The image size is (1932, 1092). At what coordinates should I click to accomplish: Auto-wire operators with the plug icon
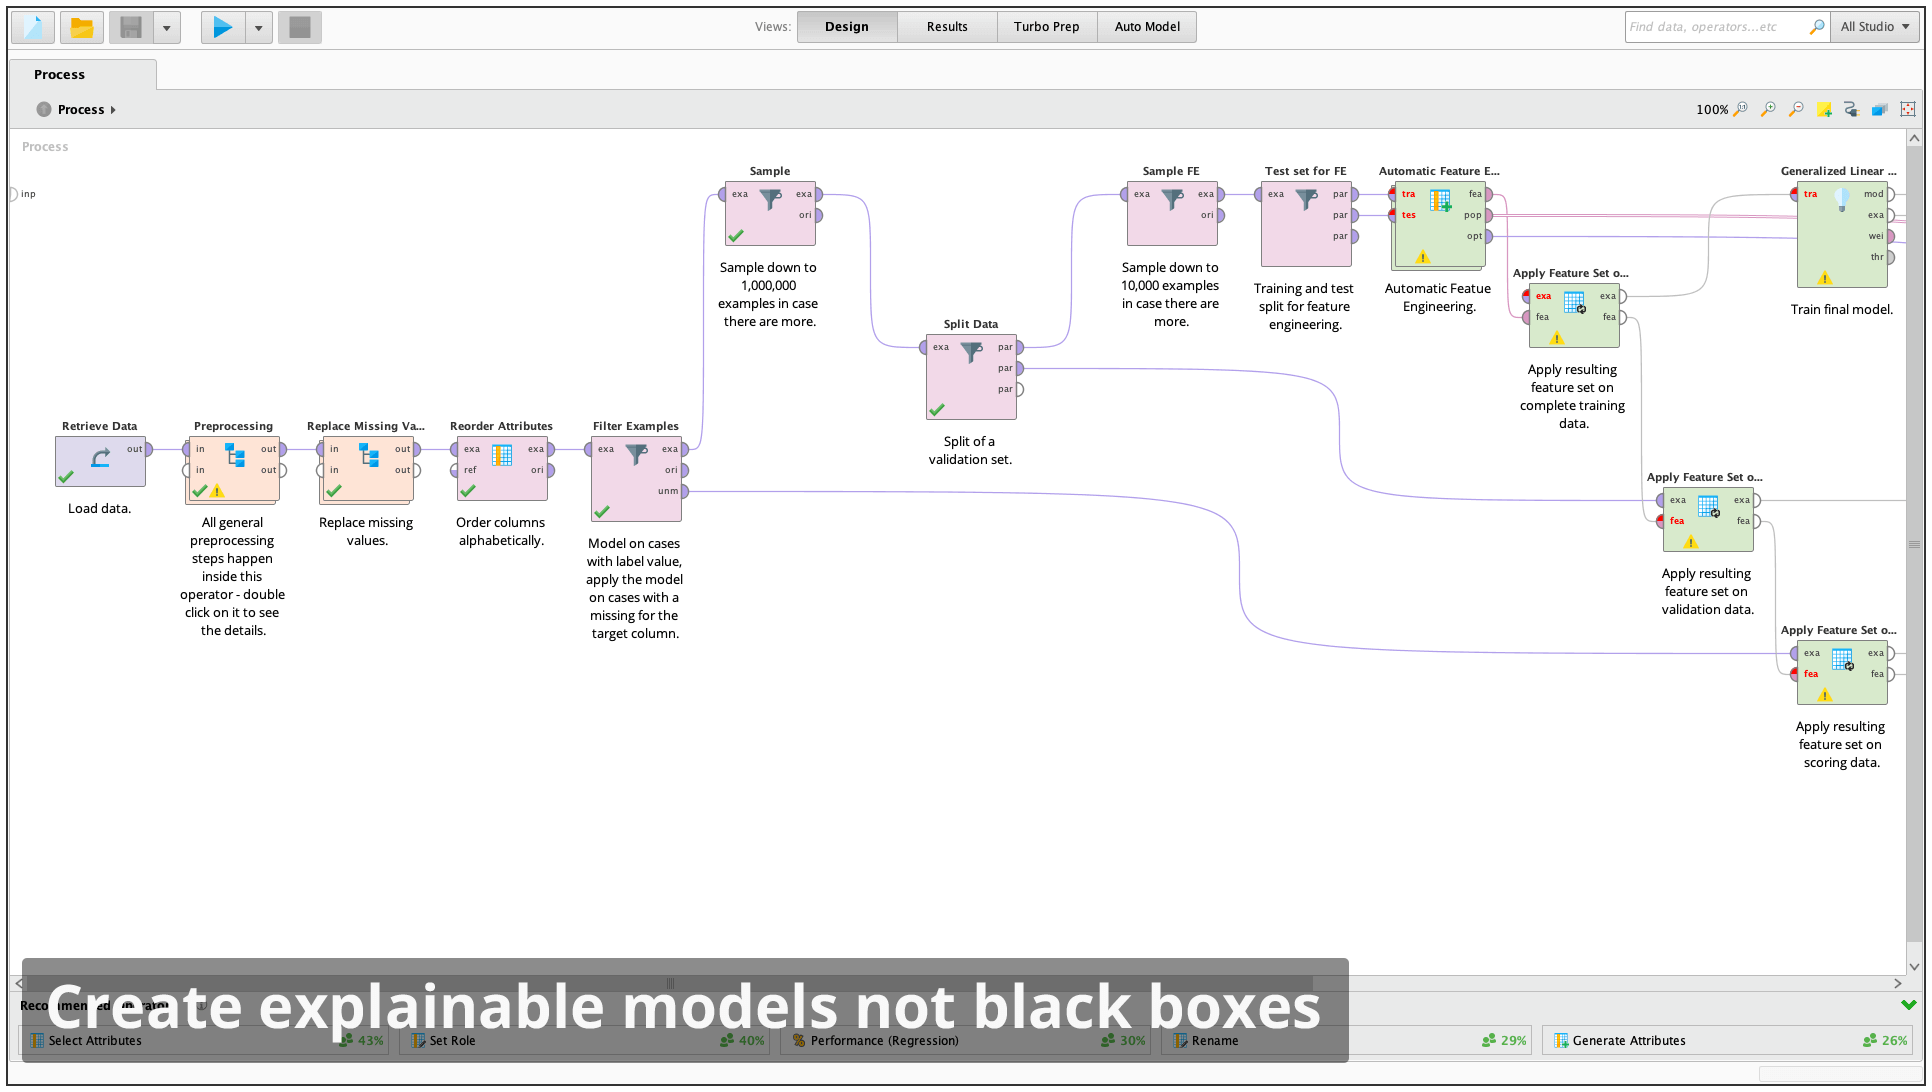coord(1850,109)
